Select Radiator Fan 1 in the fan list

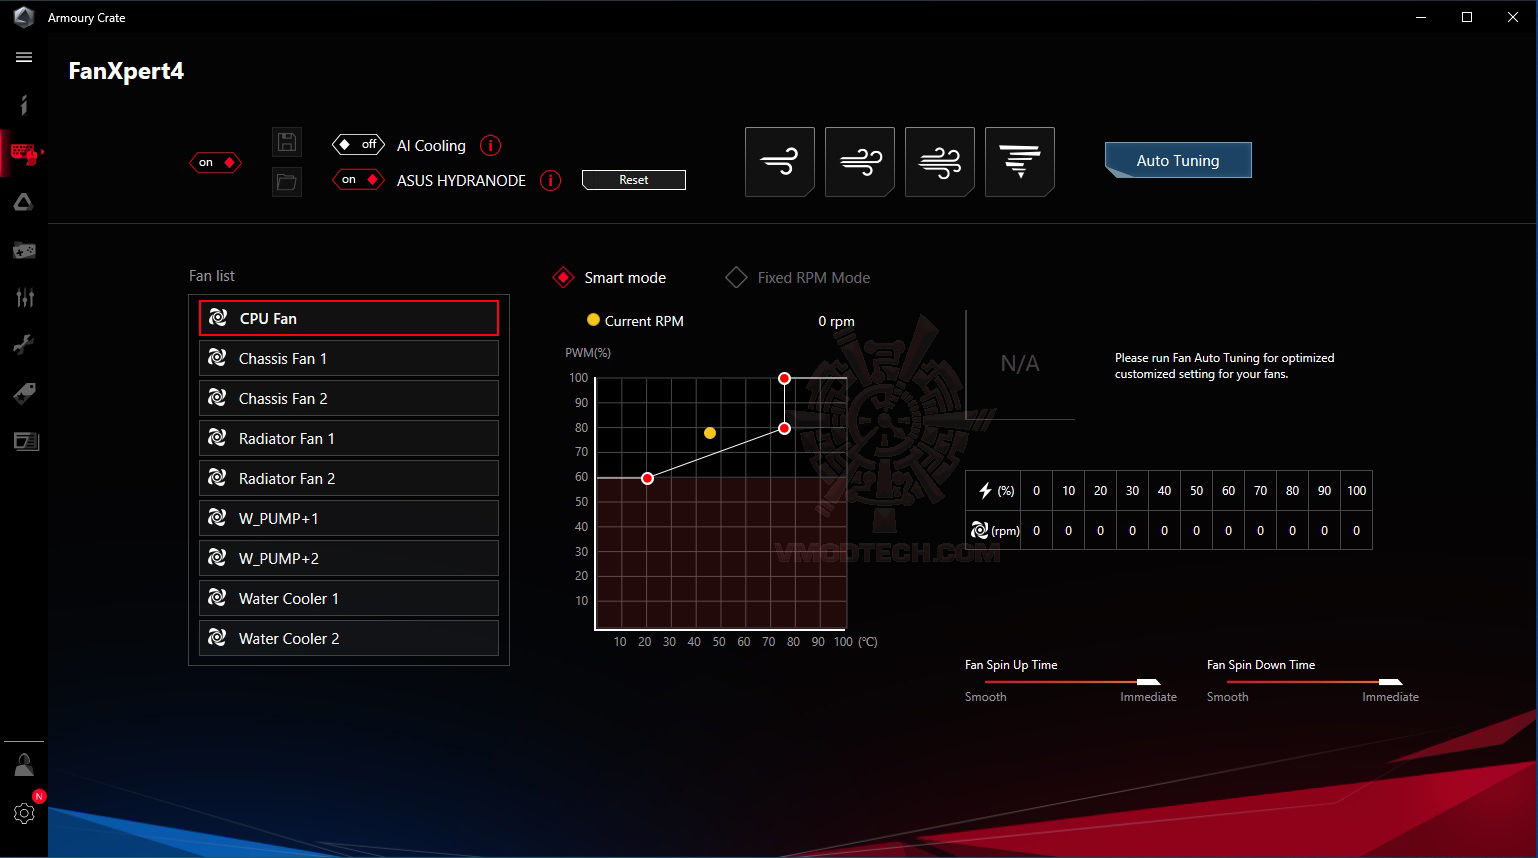(x=349, y=438)
